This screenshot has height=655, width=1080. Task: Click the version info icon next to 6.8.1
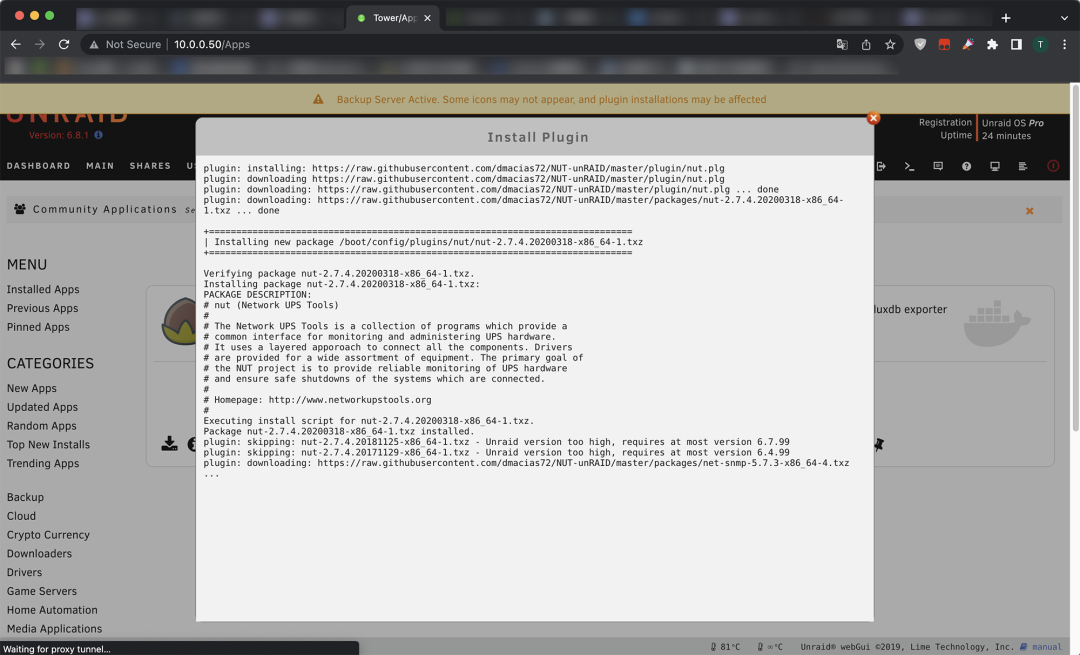98,135
